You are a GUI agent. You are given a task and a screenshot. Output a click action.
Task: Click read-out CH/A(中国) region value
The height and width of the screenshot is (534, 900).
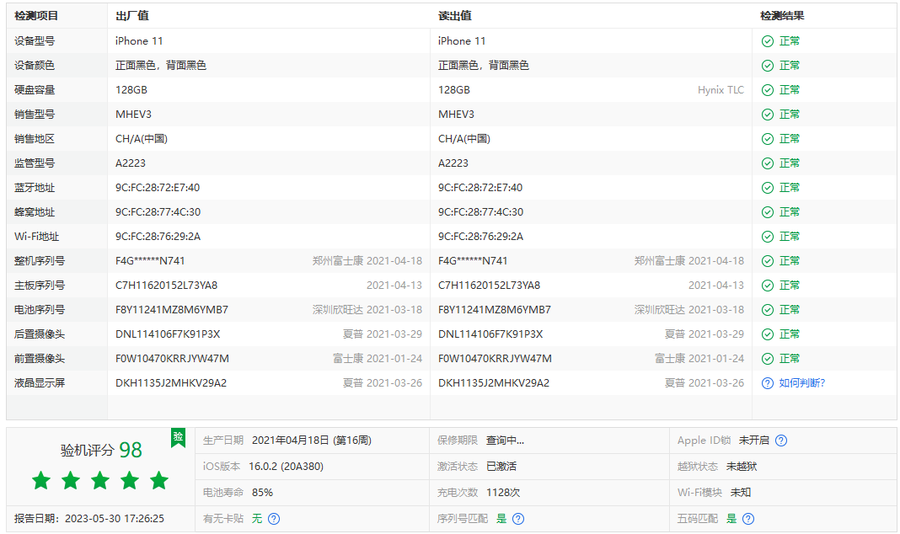tap(464, 139)
